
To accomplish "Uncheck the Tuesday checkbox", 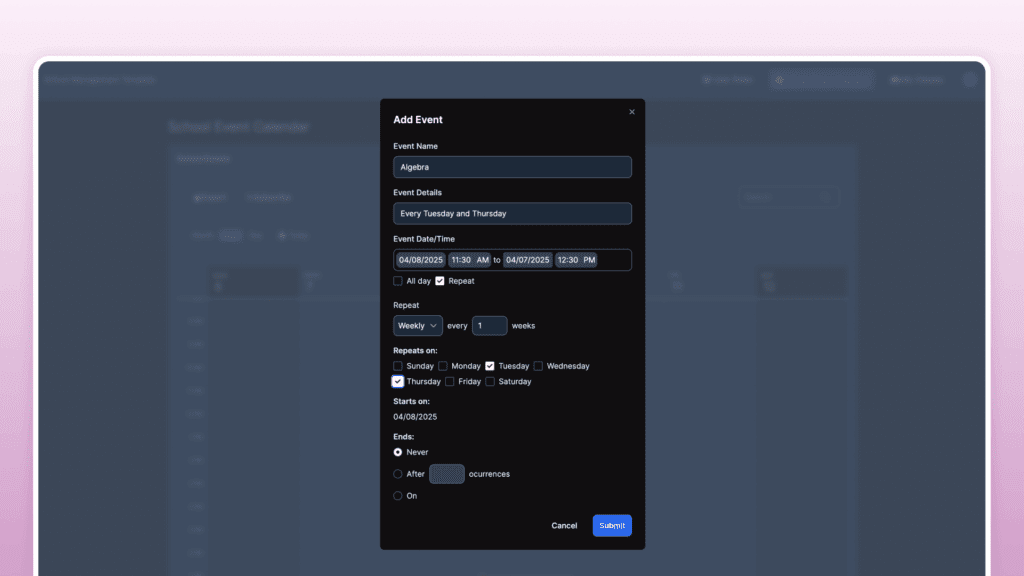I will (490, 366).
